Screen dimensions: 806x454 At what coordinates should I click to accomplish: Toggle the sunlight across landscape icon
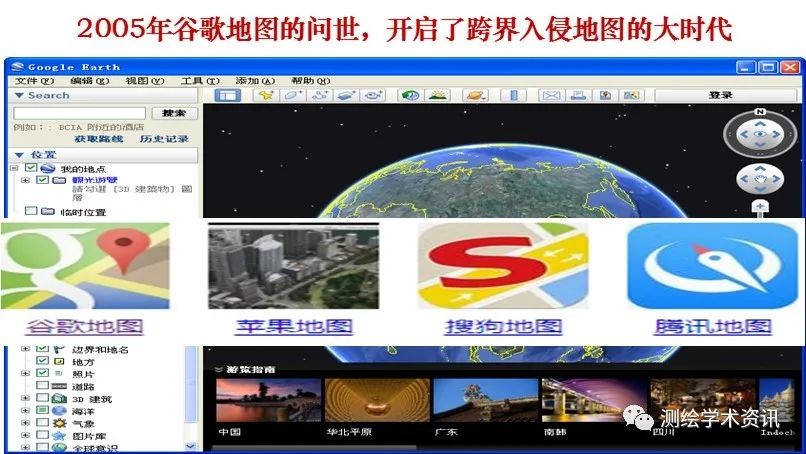click(437, 96)
